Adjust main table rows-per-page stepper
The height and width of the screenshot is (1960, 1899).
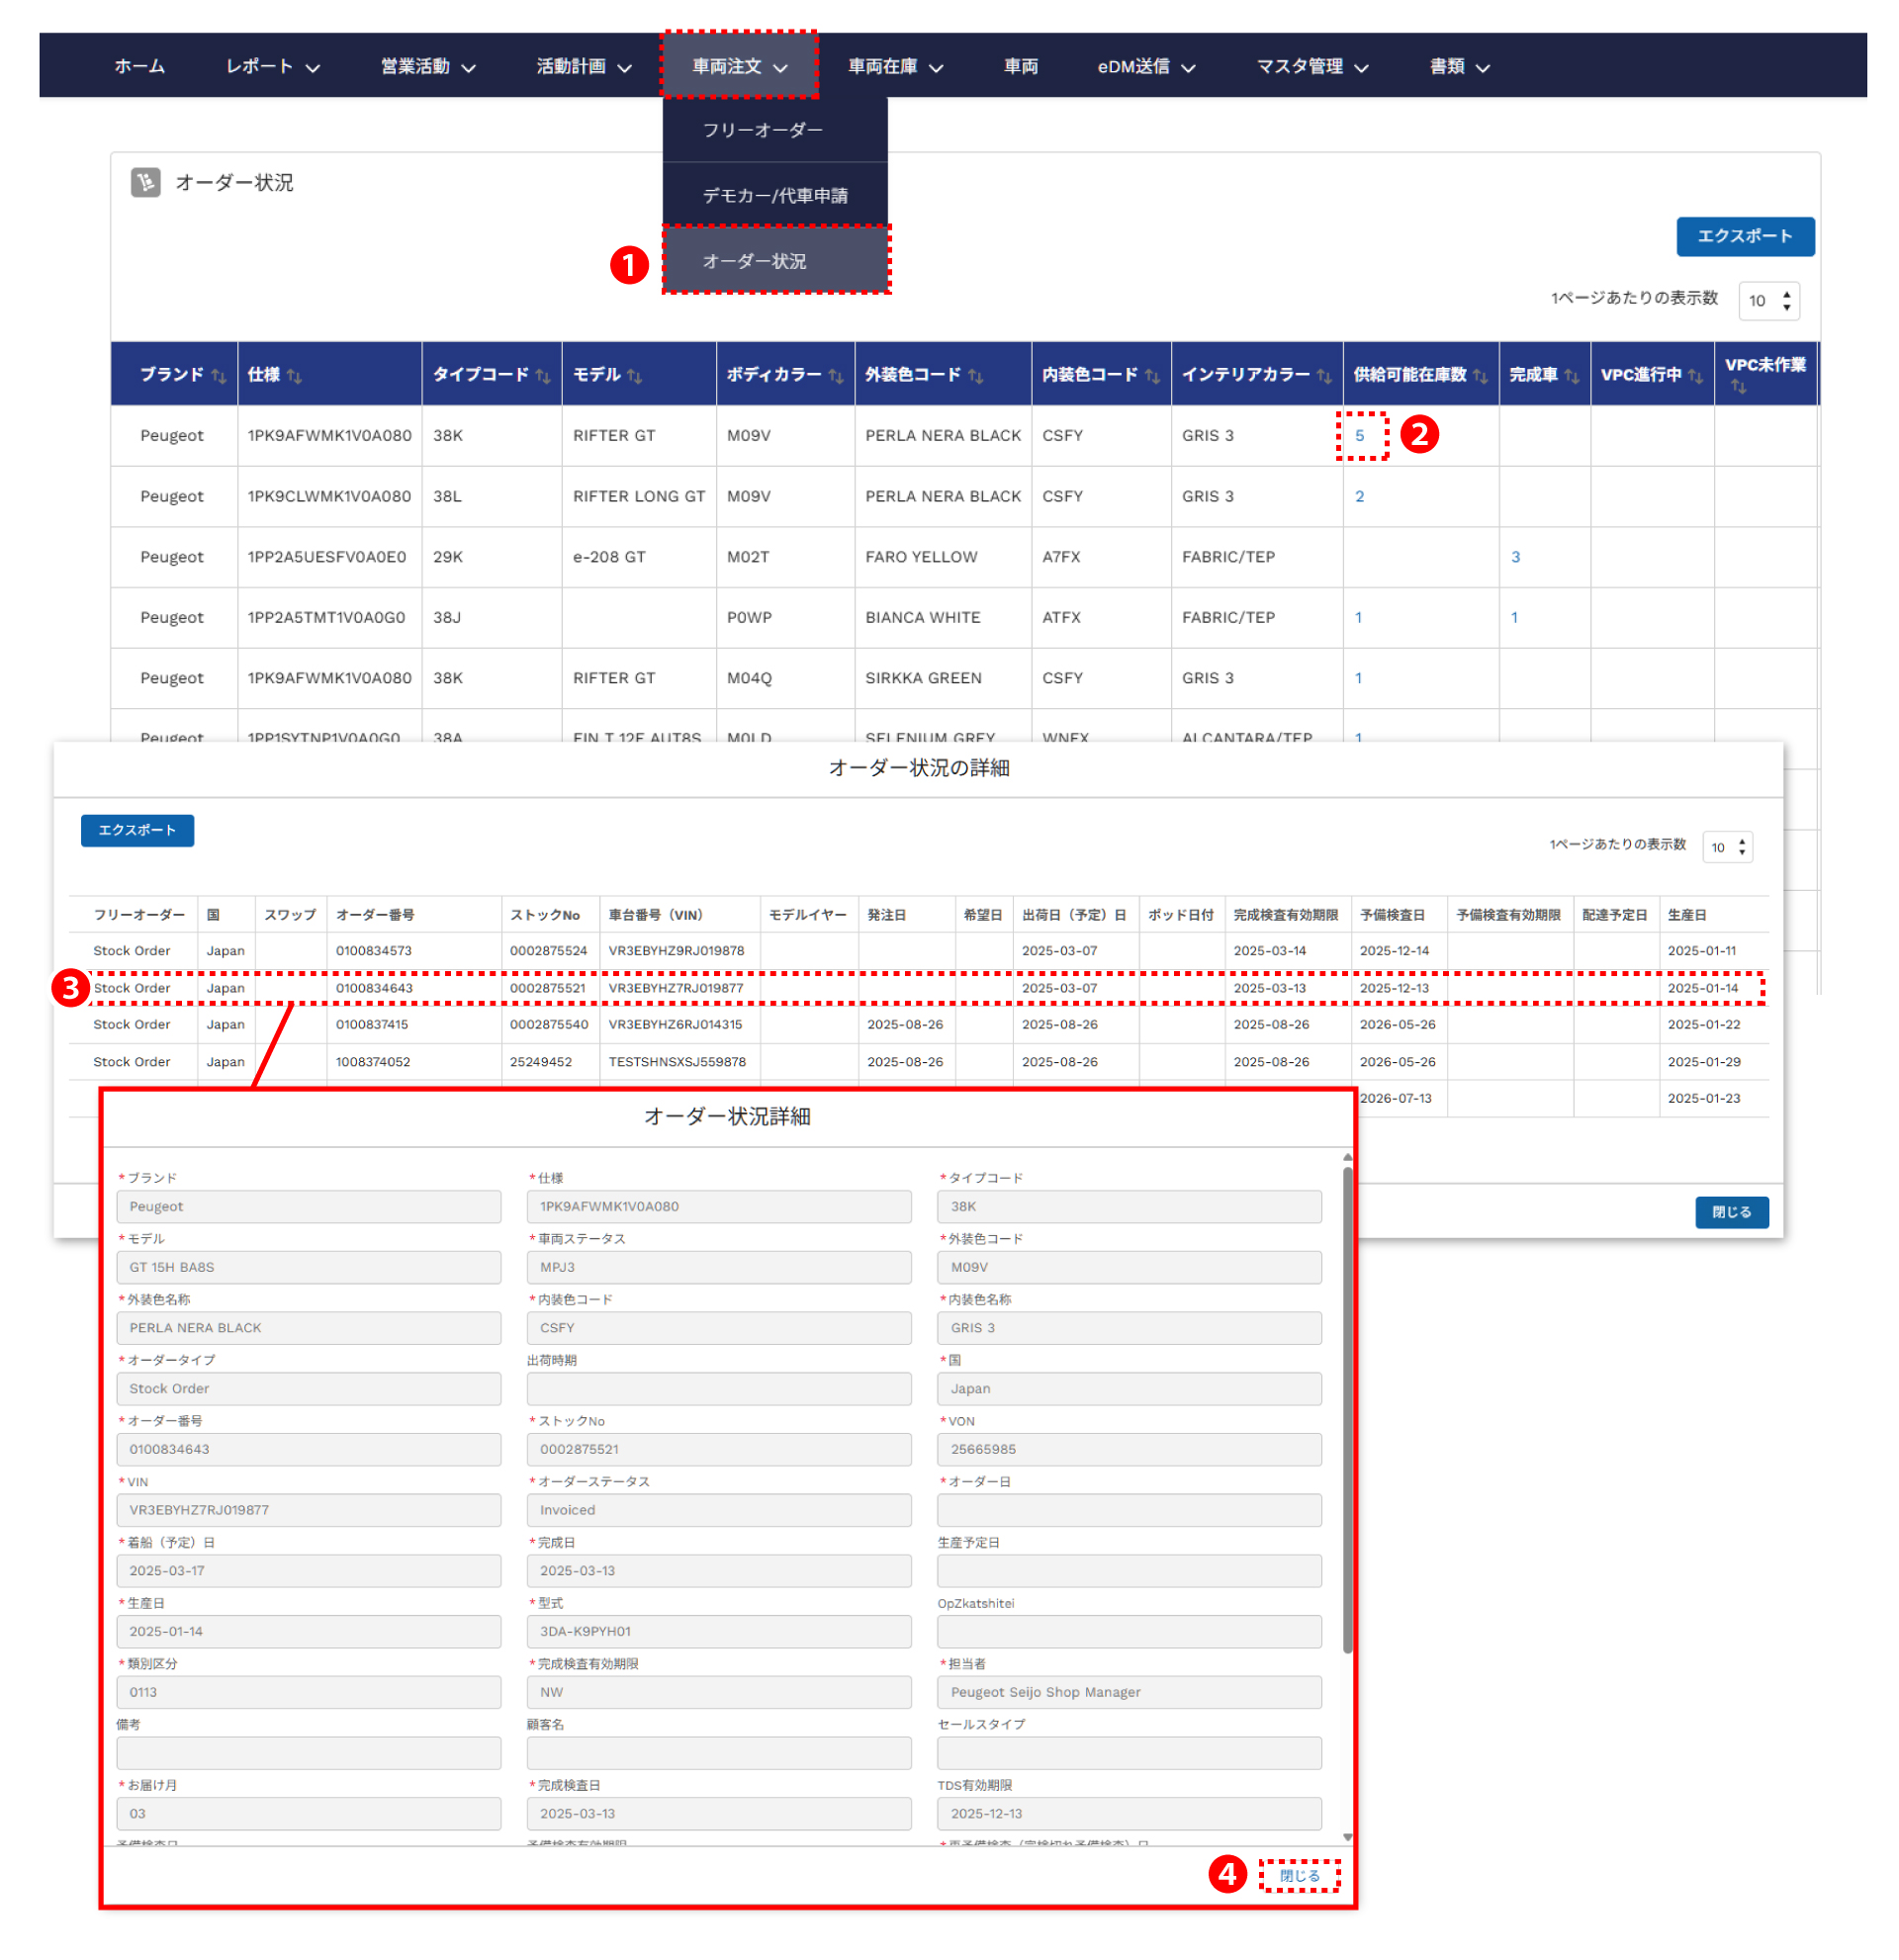pos(1785,300)
